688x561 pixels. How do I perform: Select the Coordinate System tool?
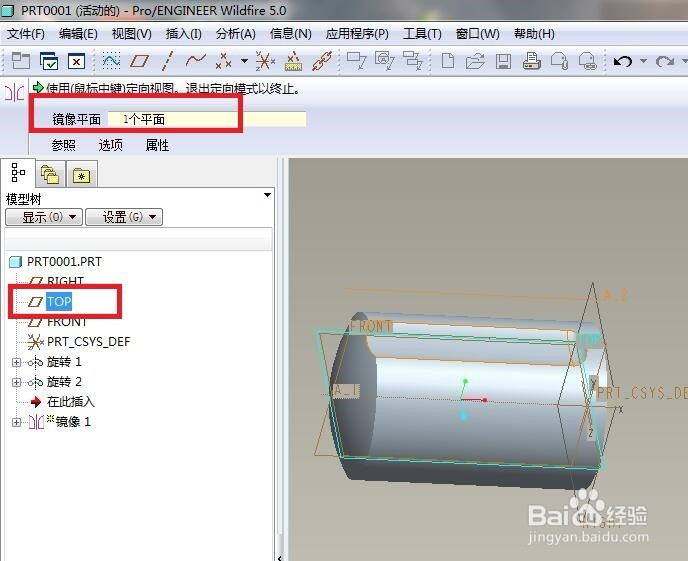click(265, 61)
